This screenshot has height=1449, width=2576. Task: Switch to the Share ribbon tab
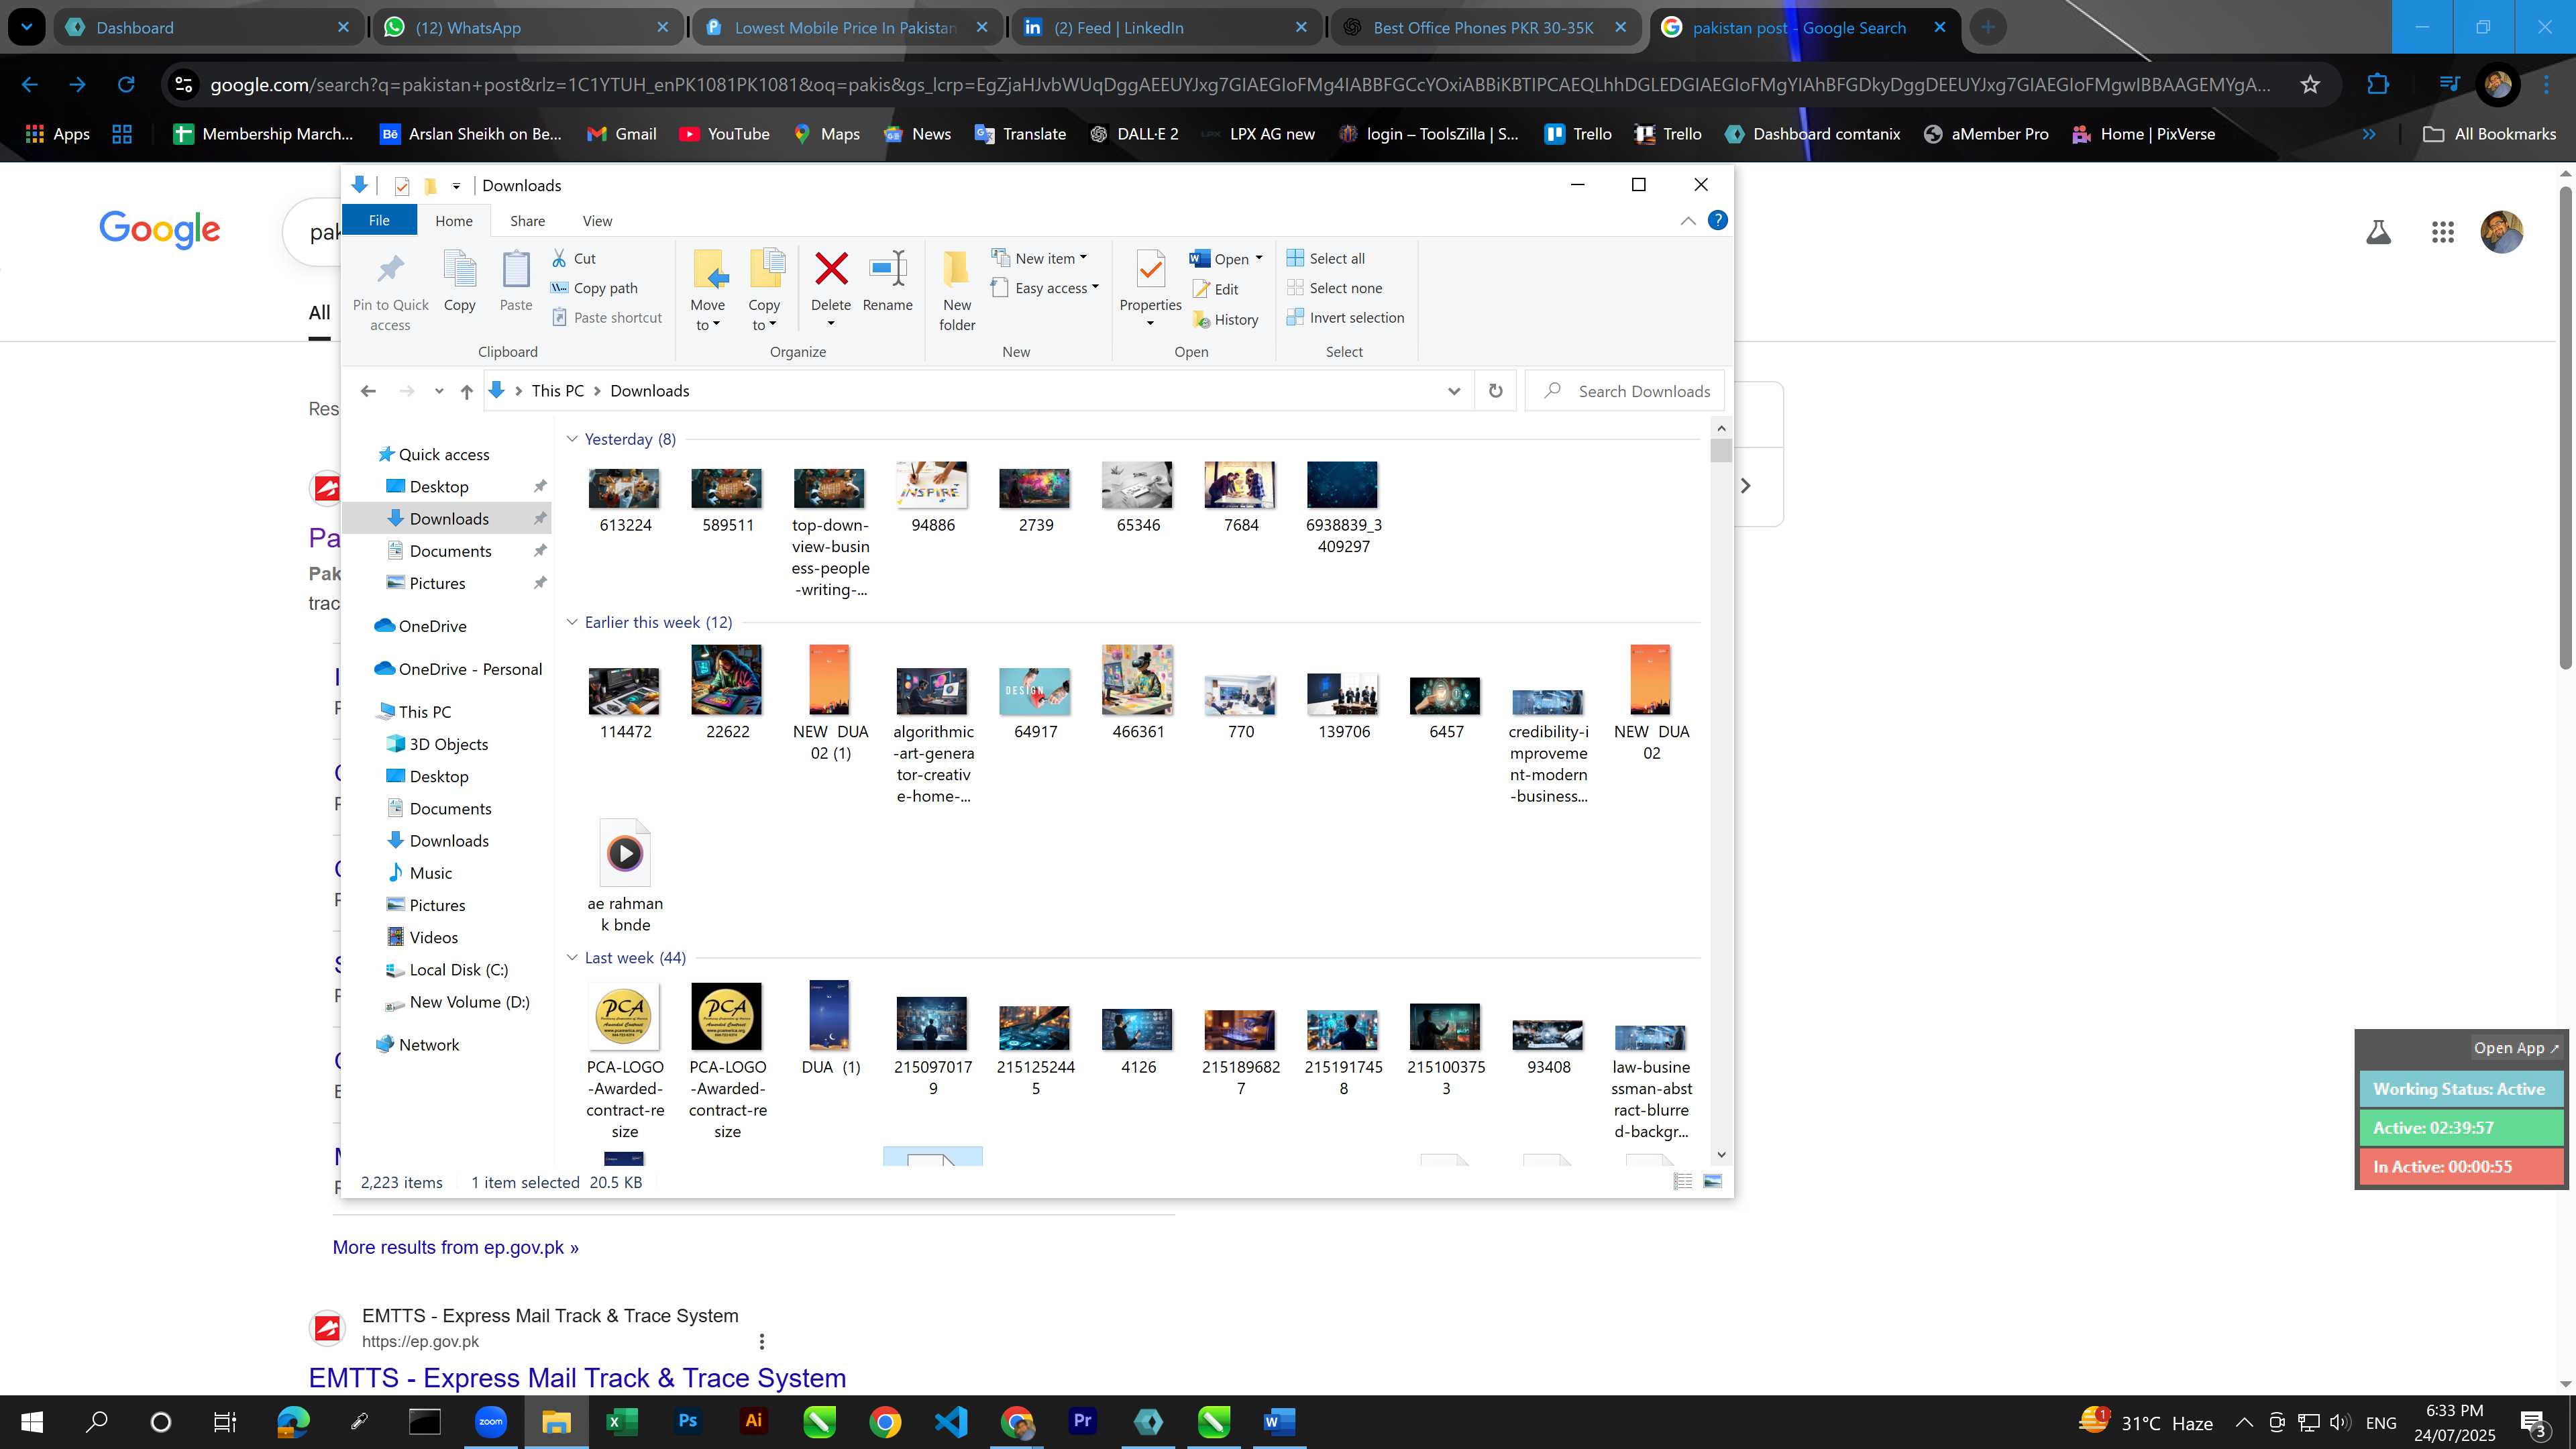click(527, 221)
